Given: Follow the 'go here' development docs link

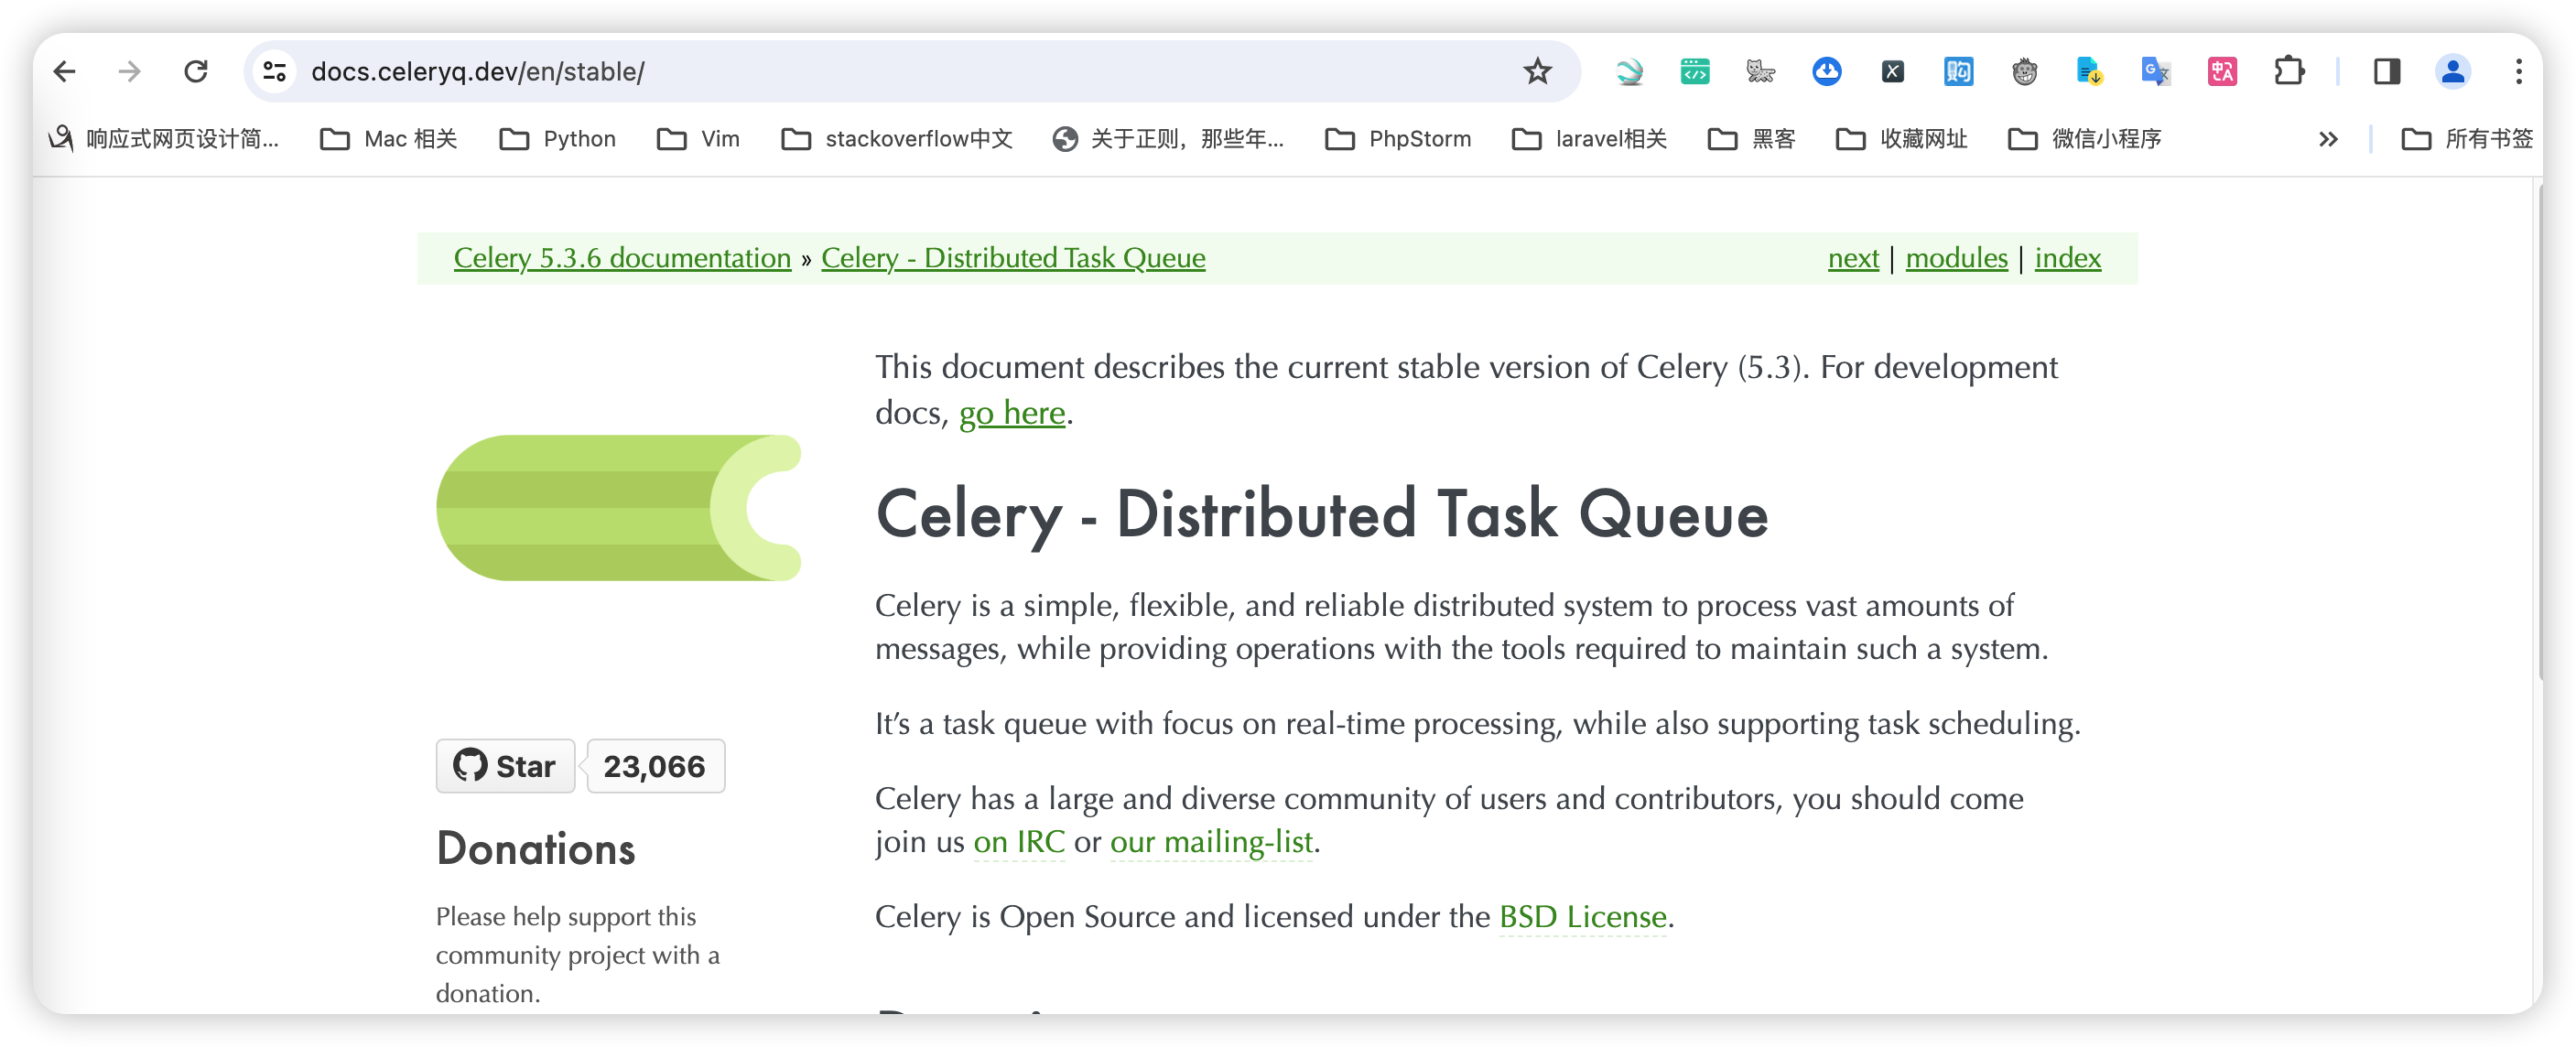Looking at the screenshot, I should 1012,413.
